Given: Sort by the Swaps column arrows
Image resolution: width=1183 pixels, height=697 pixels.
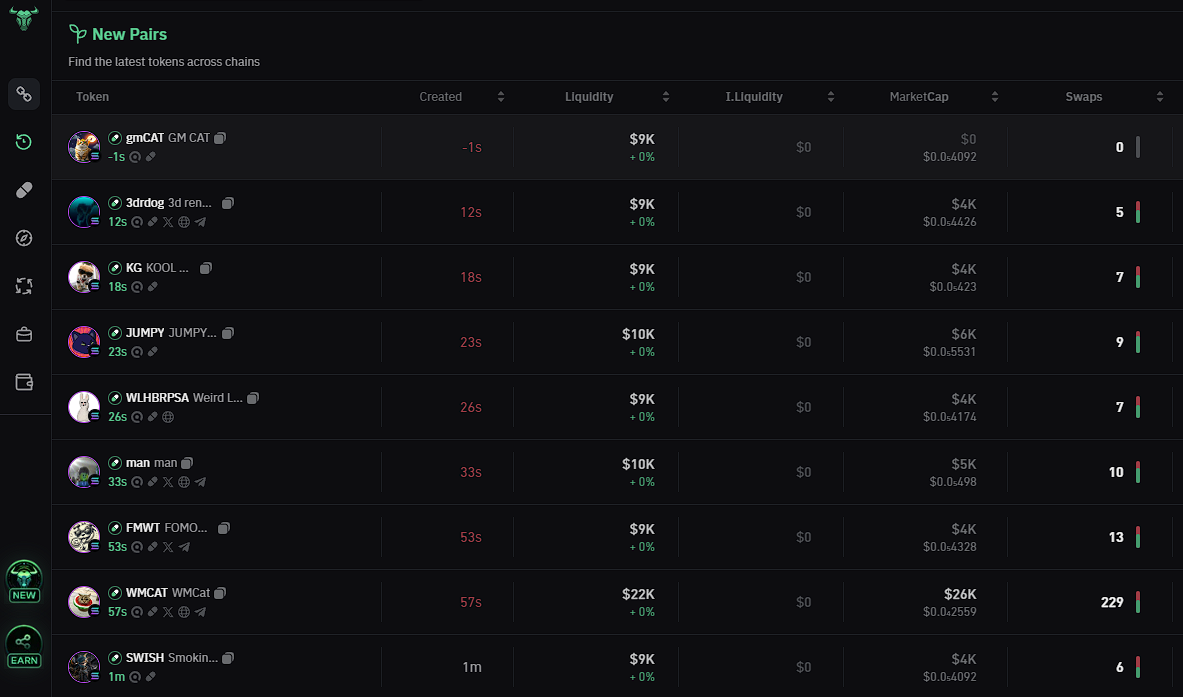Looking at the screenshot, I should click(x=1160, y=97).
